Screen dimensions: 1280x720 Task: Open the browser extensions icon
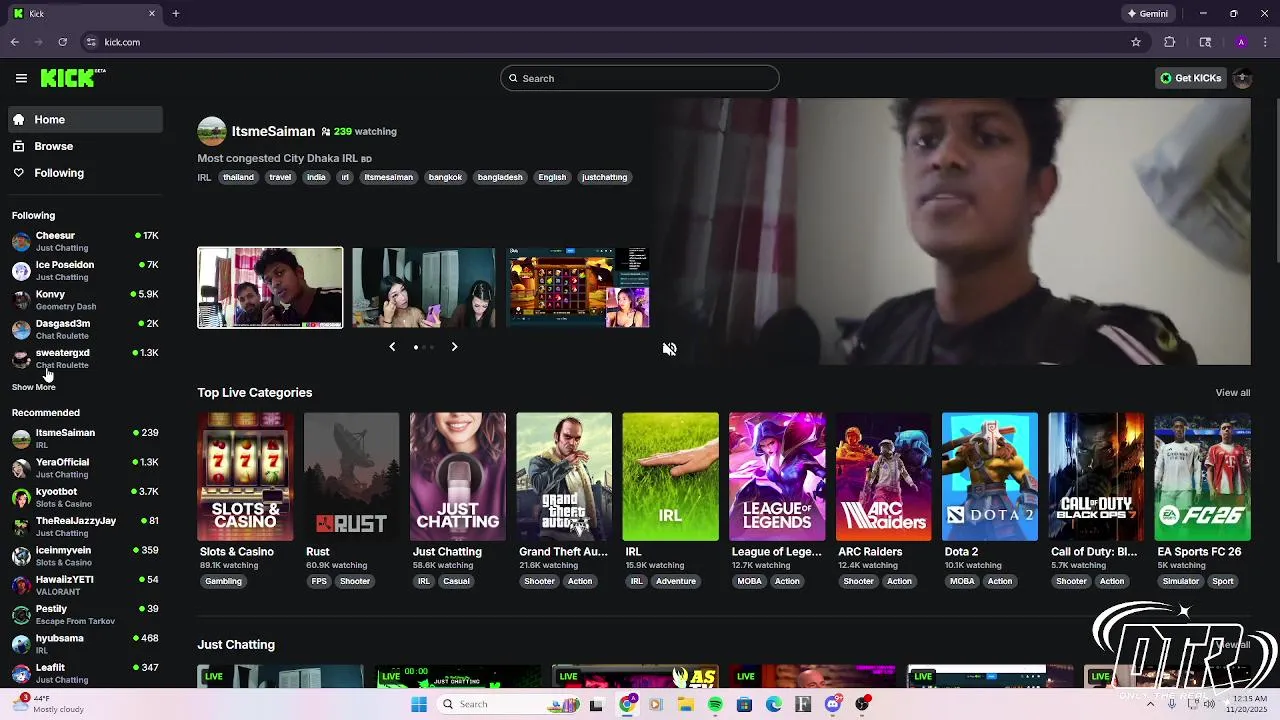(x=1169, y=42)
